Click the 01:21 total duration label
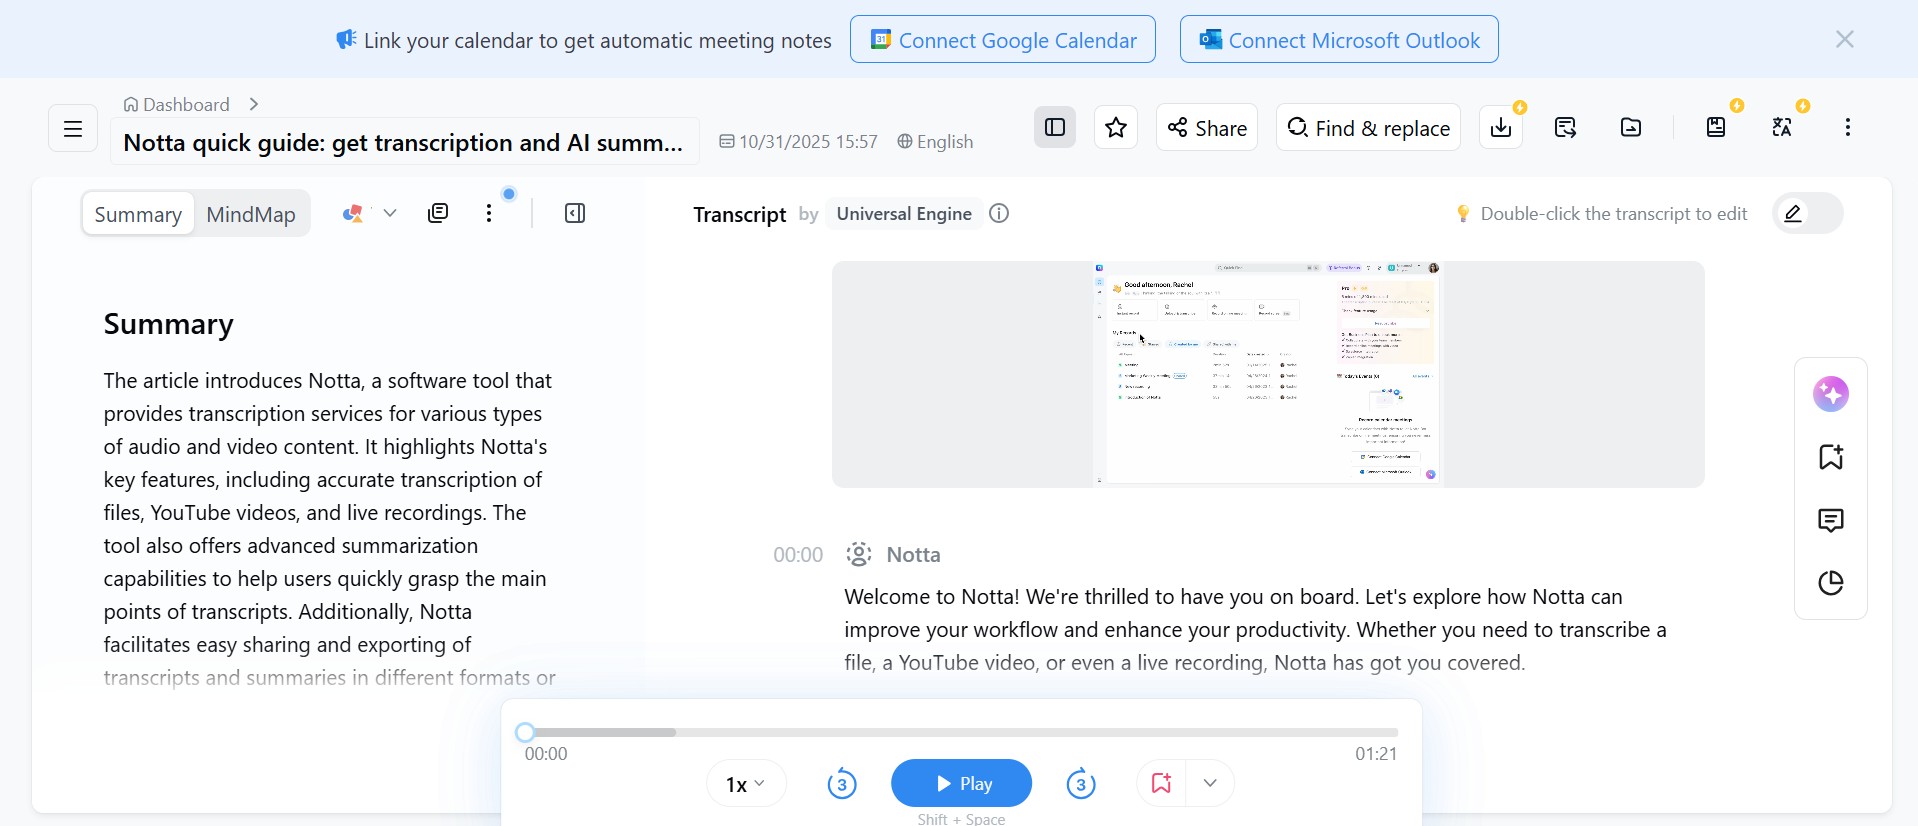Image resolution: width=1918 pixels, height=826 pixels. pyautogui.click(x=1376, y=754)
